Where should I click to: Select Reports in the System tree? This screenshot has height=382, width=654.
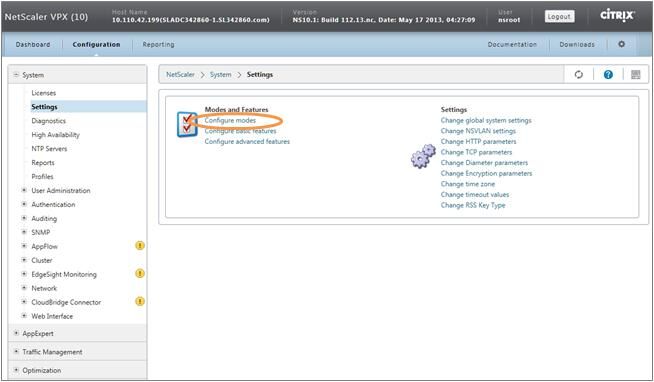pos(43,163)
